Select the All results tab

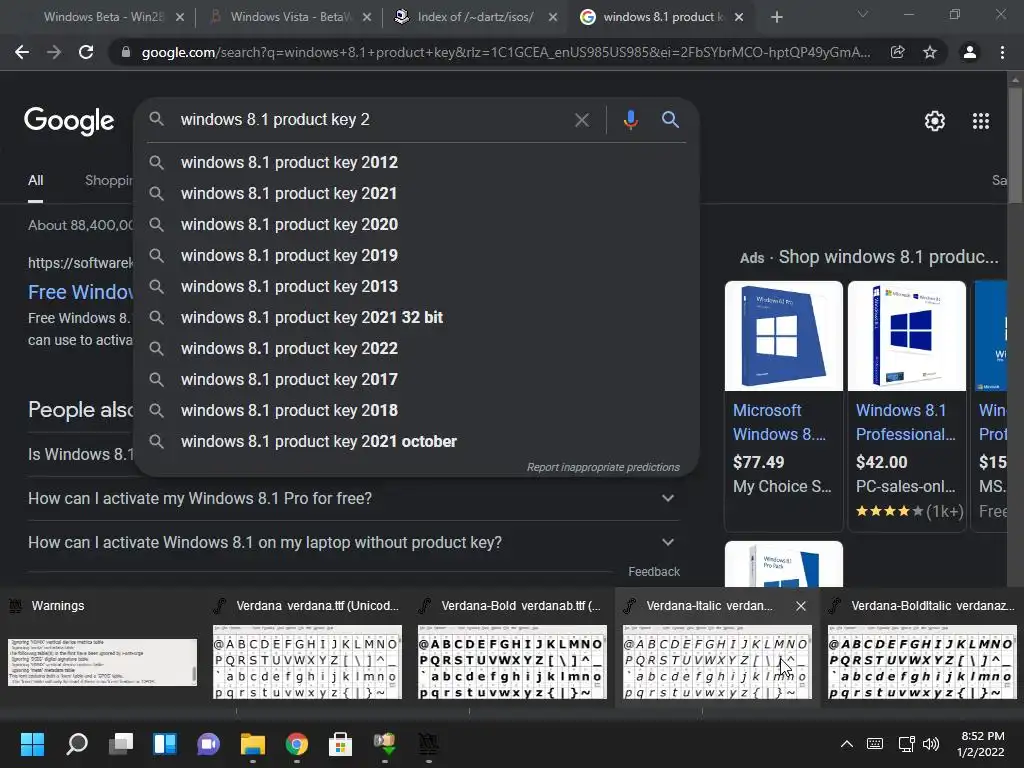tap(35, 180)
